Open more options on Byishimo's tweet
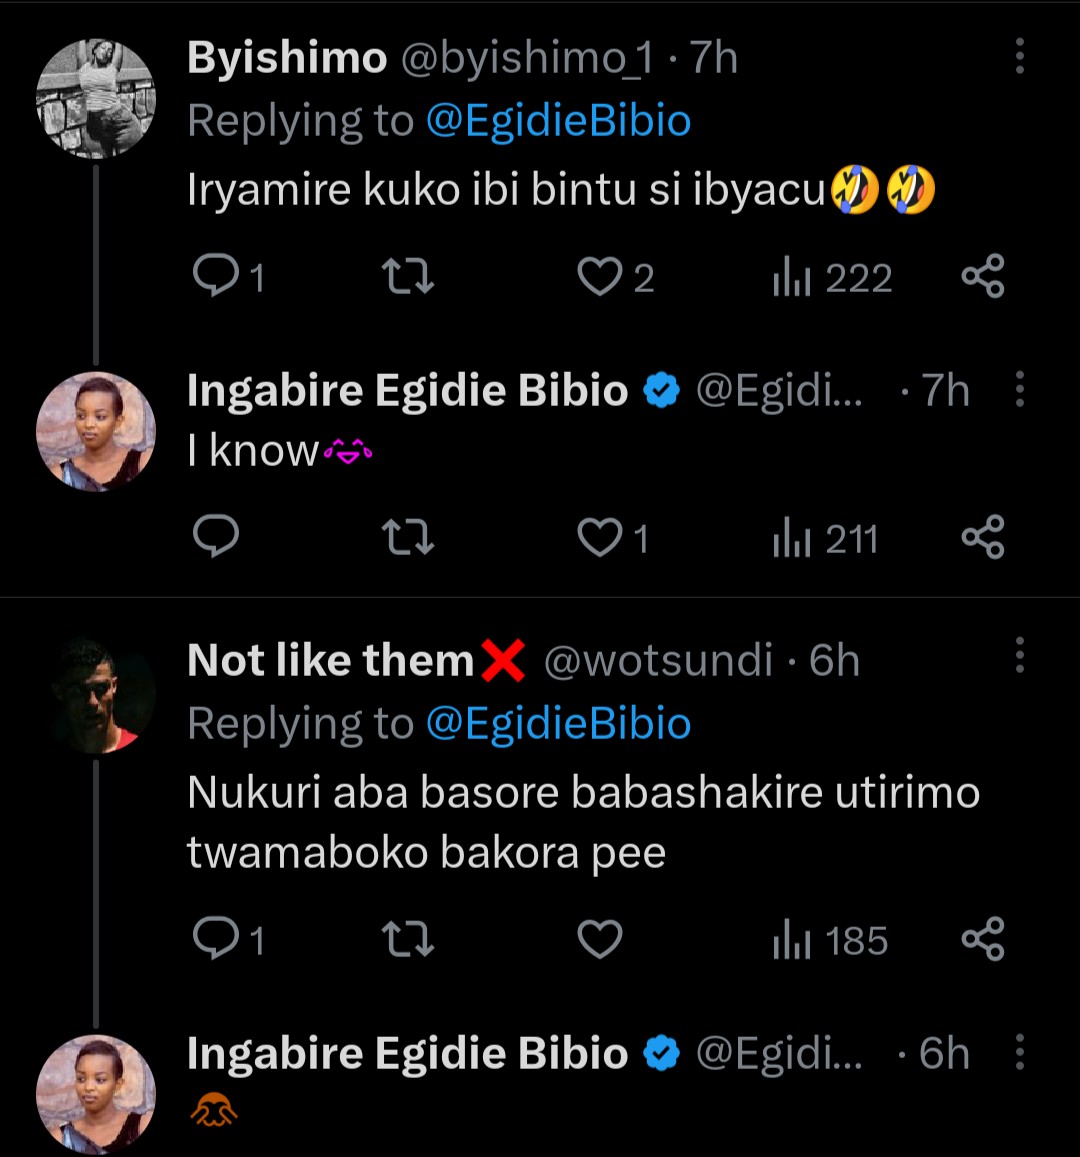Image resolution: width=1080 pixels, height=1157 pixels. coord(1019,57)
